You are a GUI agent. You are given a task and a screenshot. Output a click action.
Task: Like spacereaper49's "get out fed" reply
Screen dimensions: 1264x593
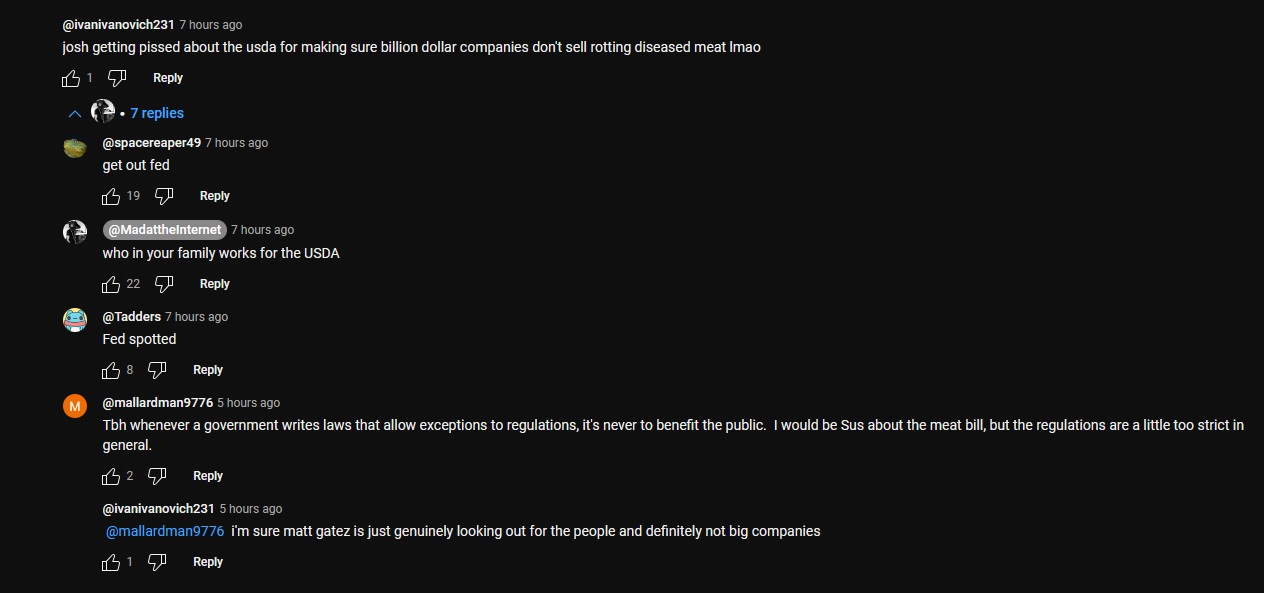click(x=111, y=196)
